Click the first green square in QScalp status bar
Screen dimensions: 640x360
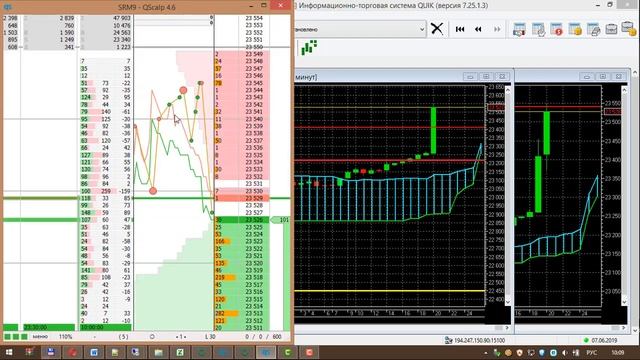pos(7,337)
